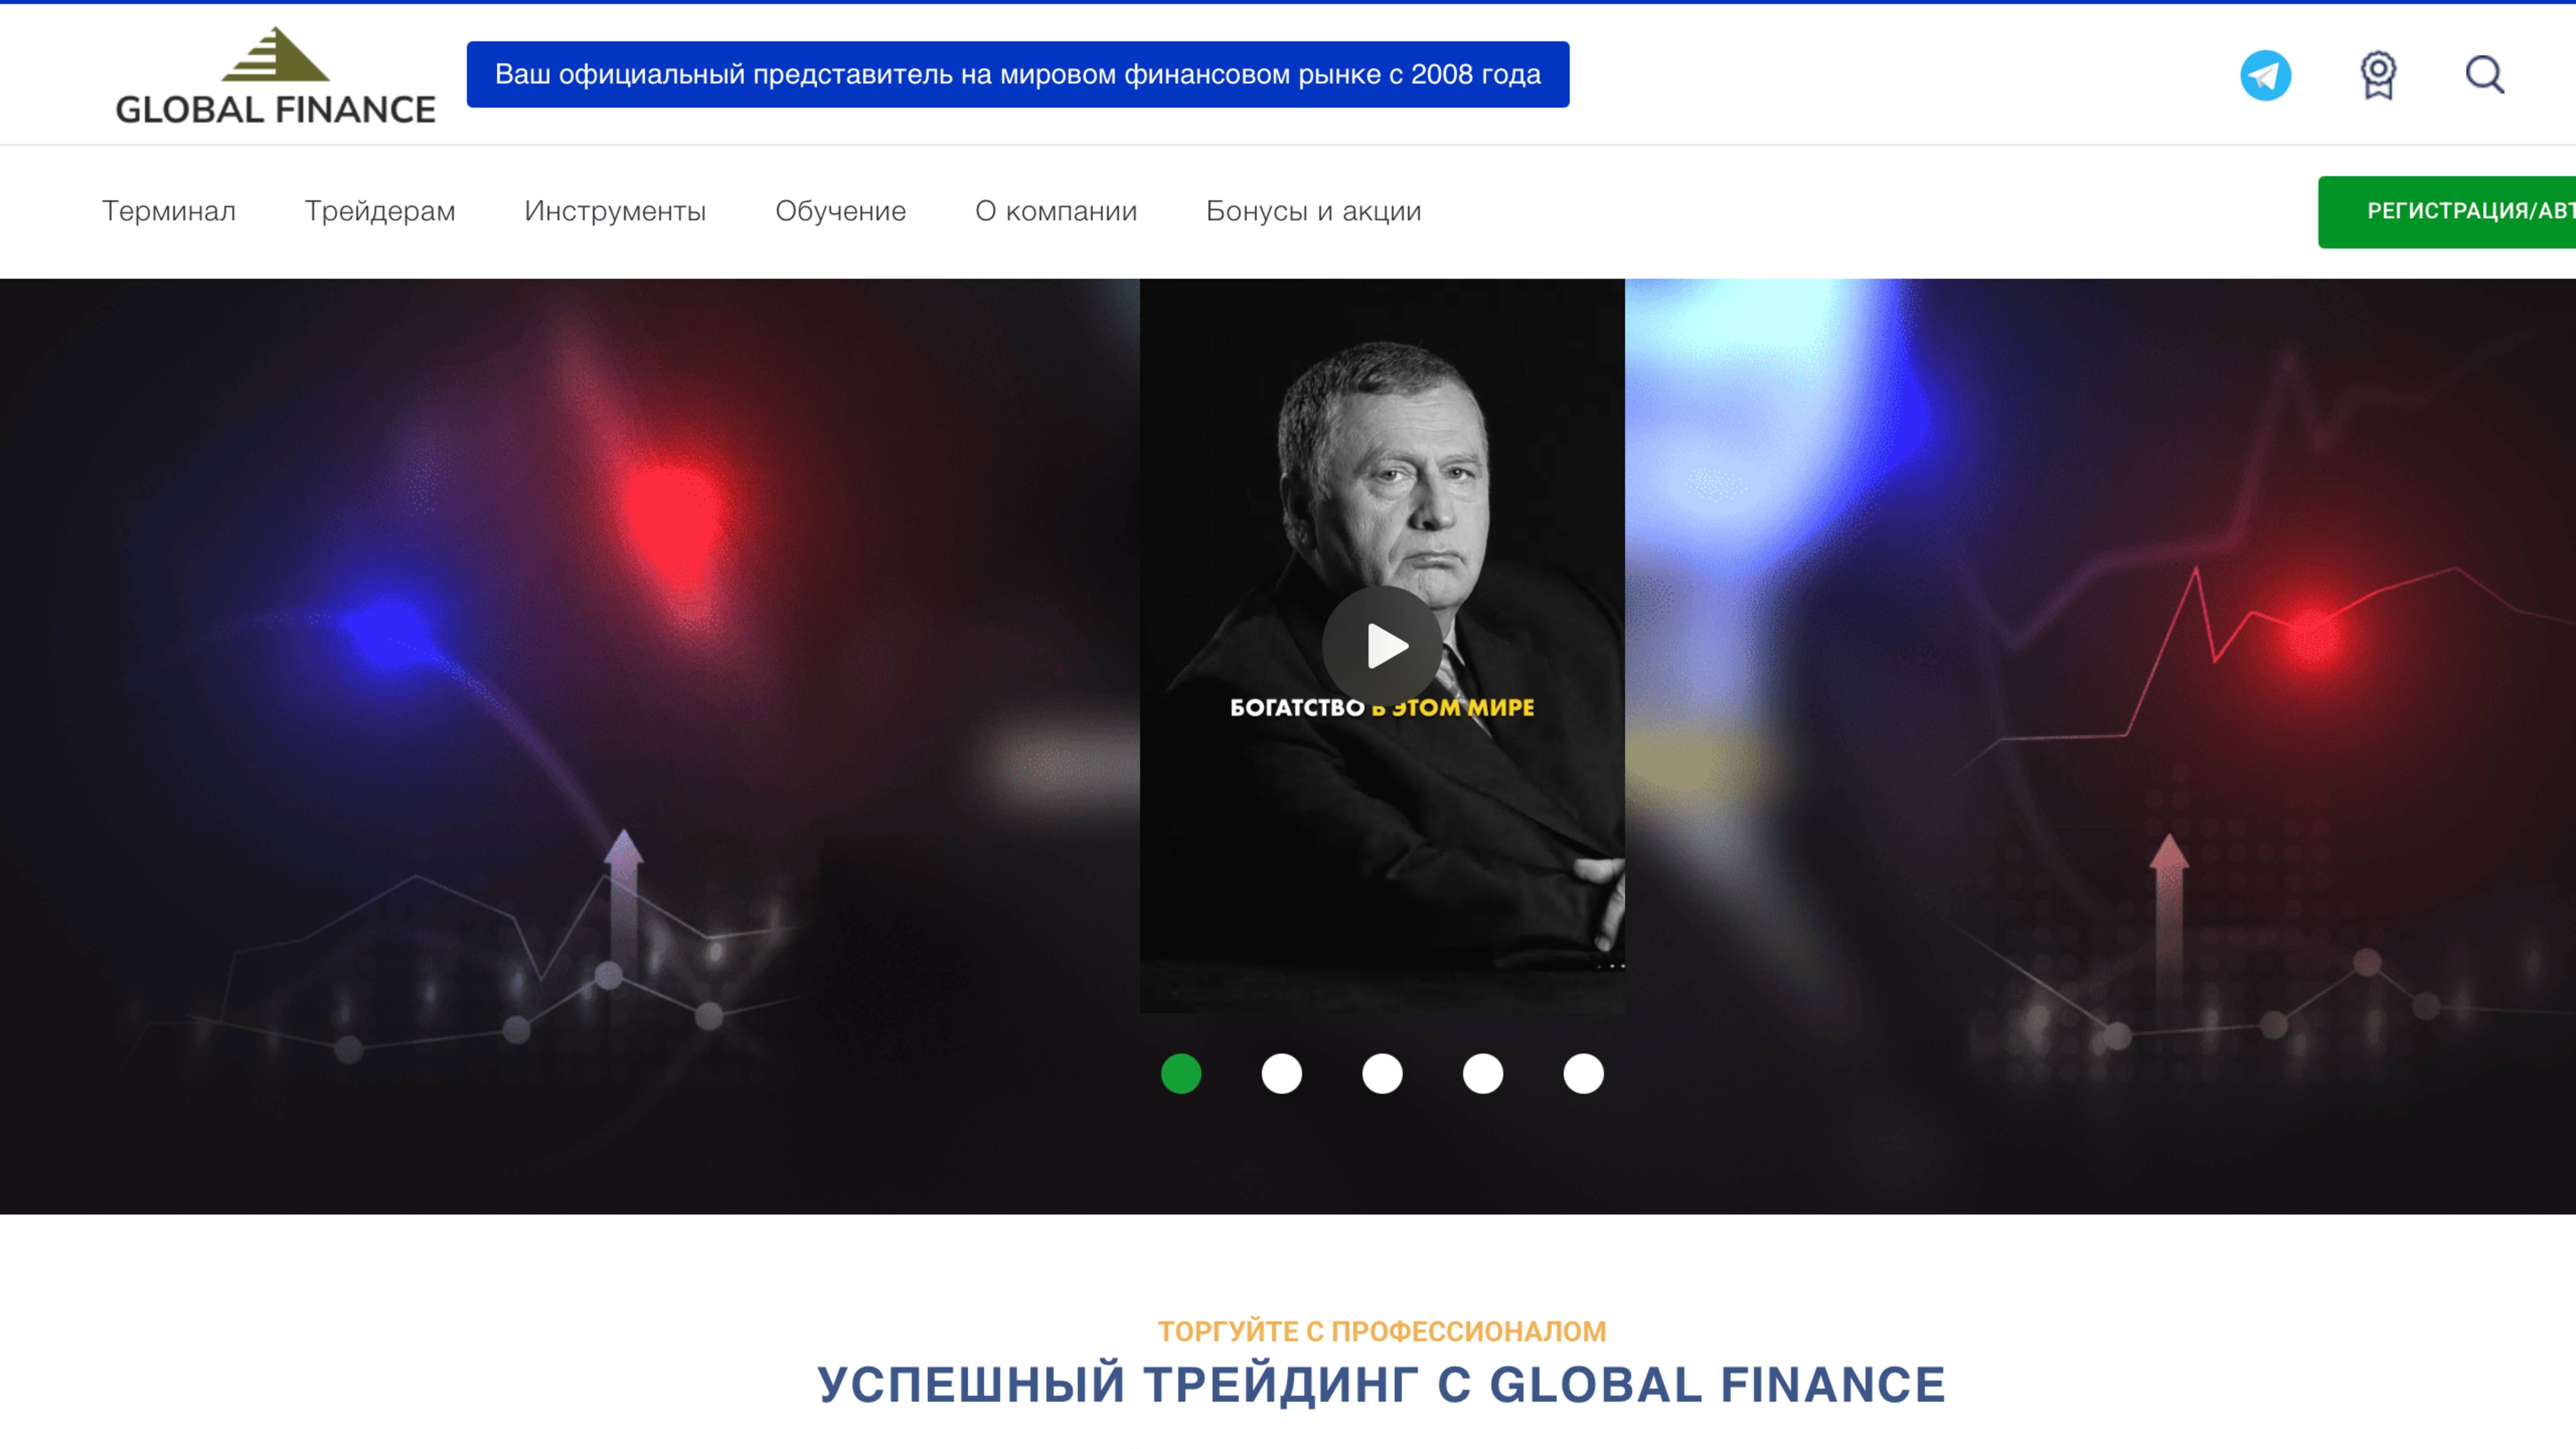Viewport: 2576px width, 1449px height.
Task: Click the Global Finance pyramid logo
Action: pos(275,75)
